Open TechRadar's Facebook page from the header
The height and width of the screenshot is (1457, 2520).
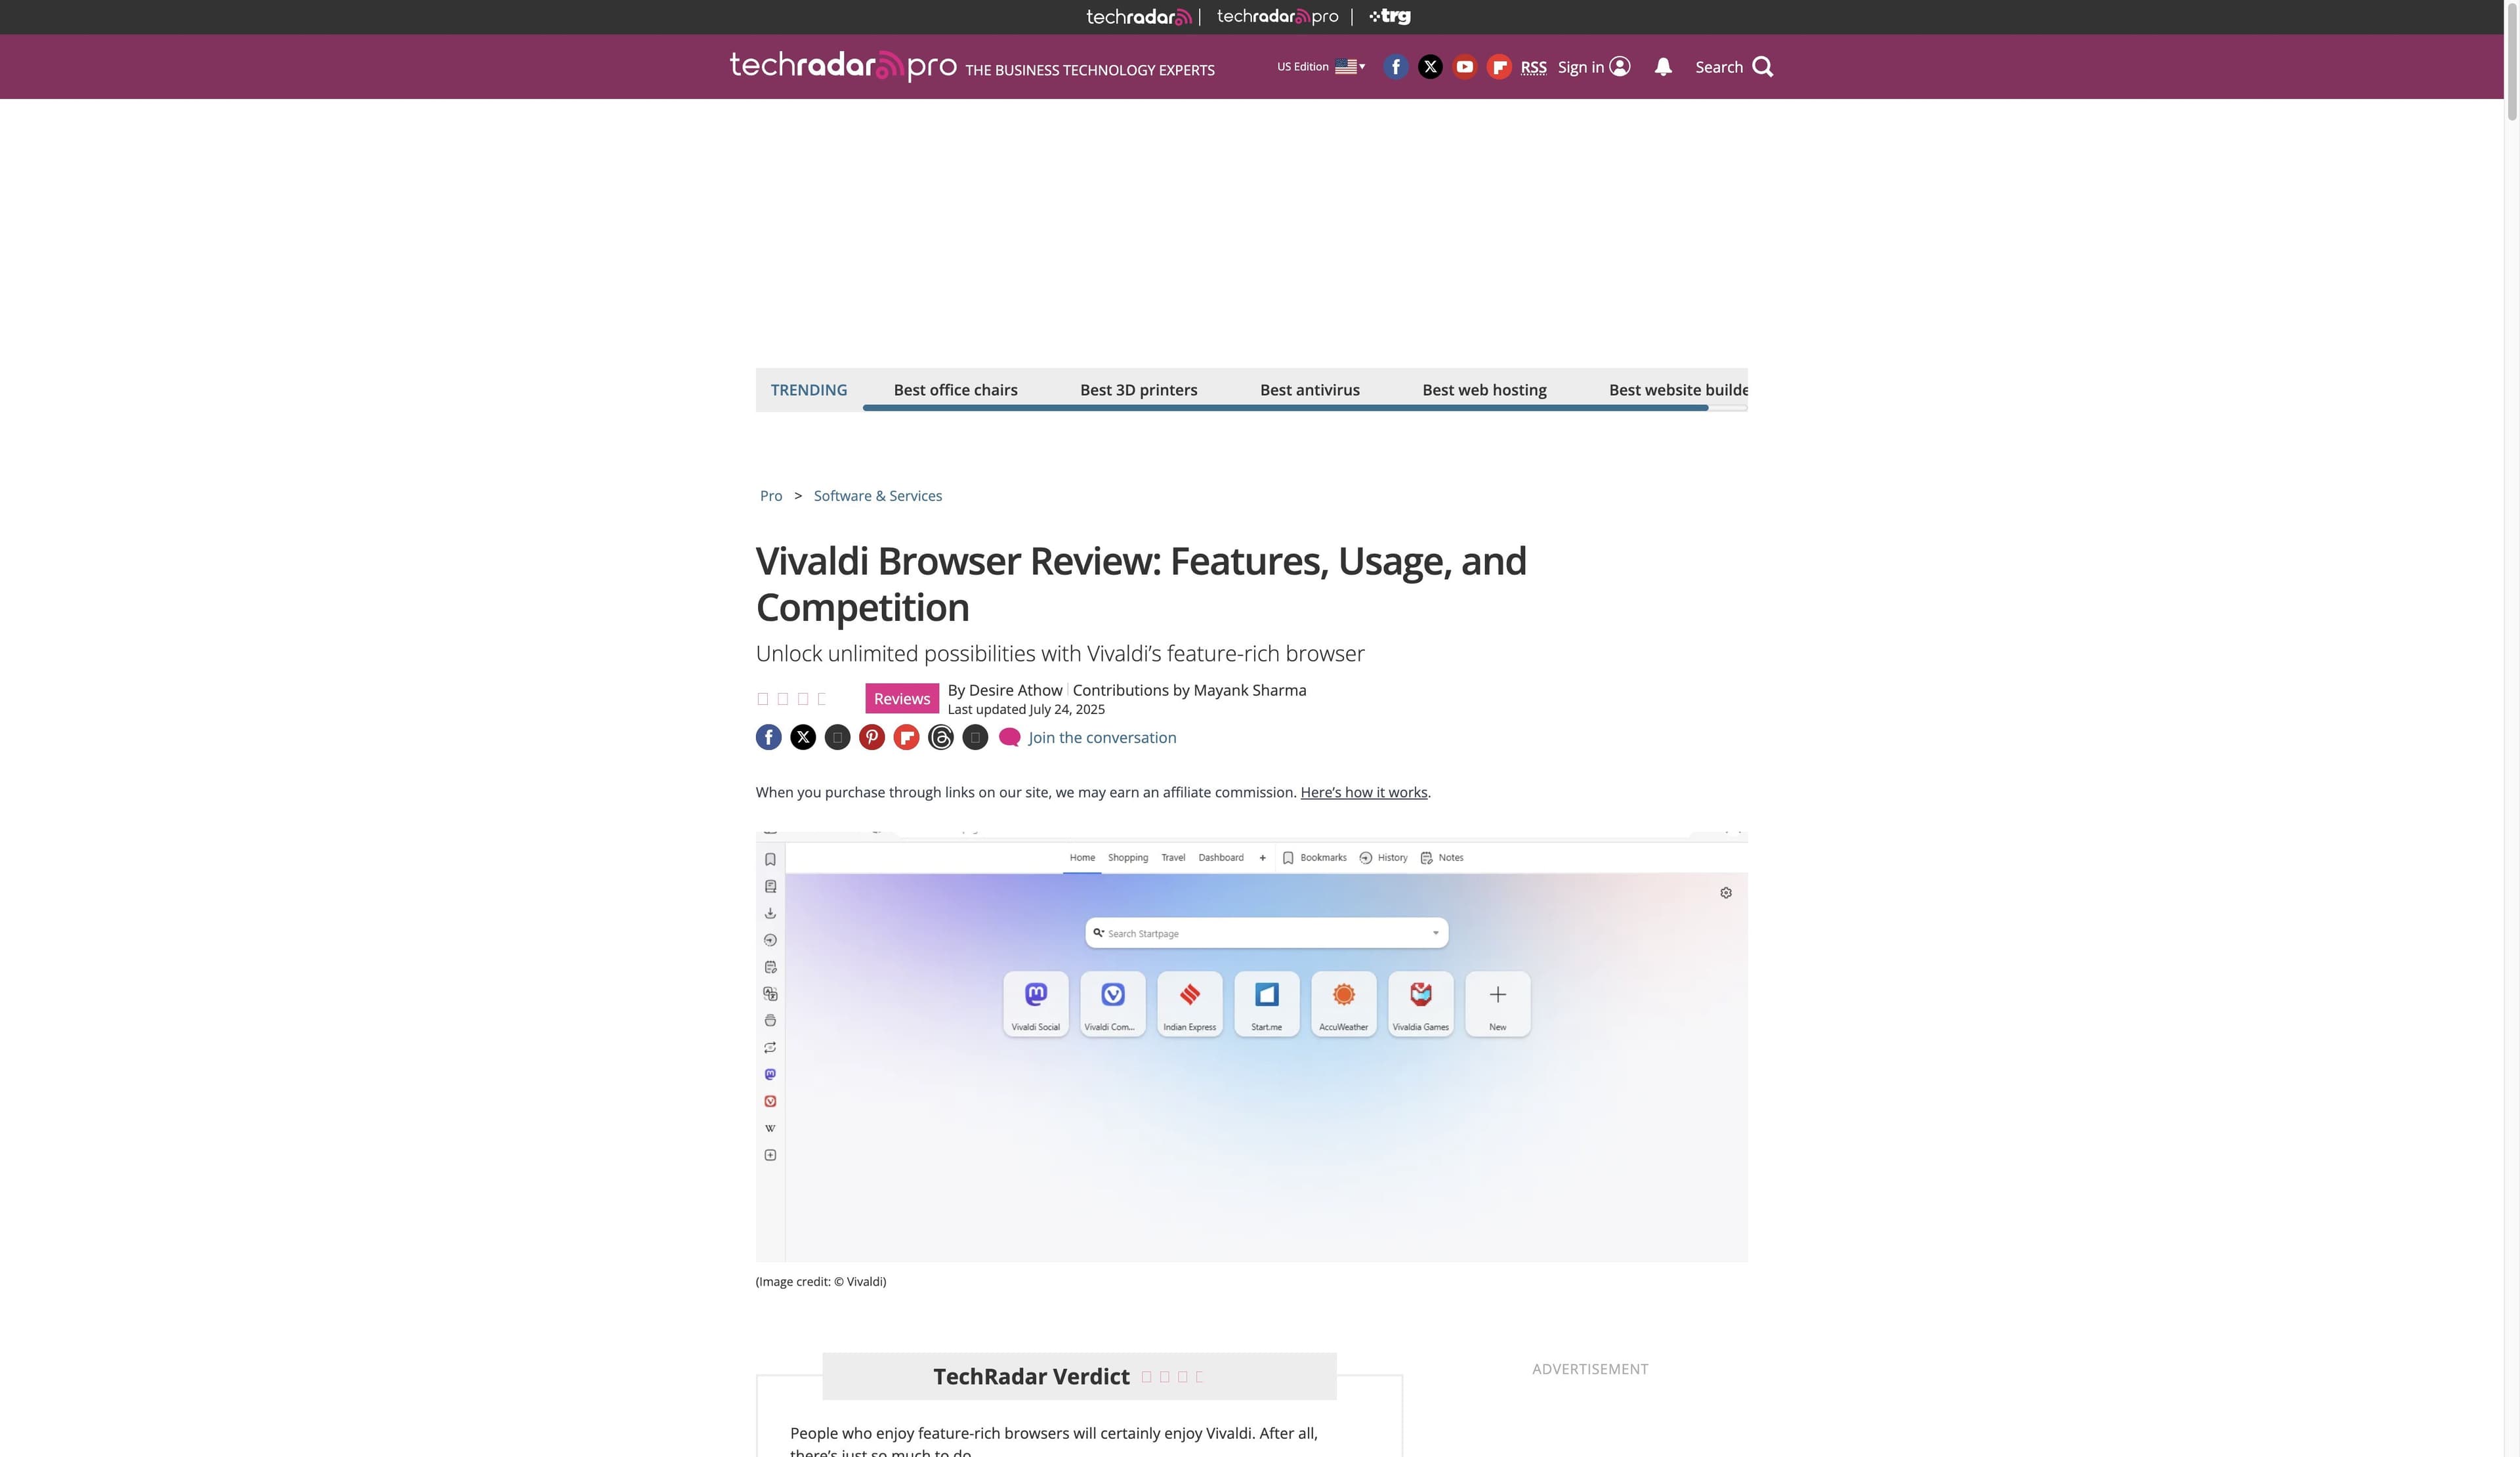pos(1396,67)
